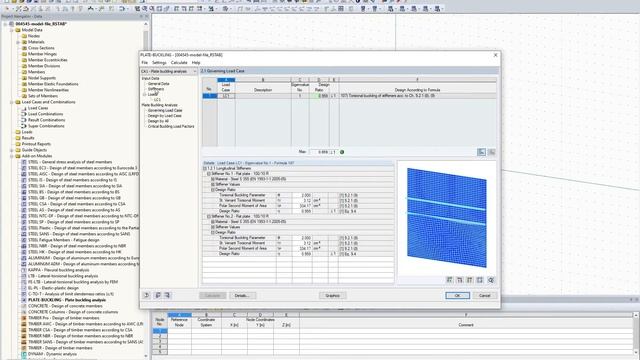
Task: Select Governing Load Case in the tree
Action: 165,111
